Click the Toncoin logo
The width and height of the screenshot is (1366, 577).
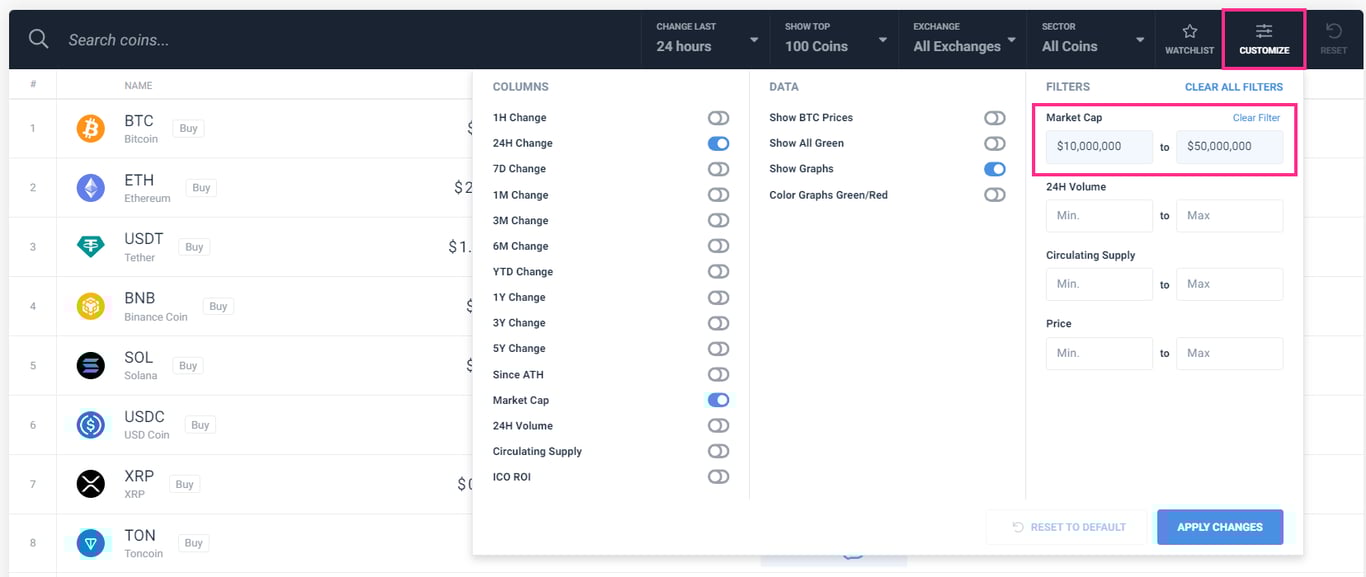coord(90,543)
